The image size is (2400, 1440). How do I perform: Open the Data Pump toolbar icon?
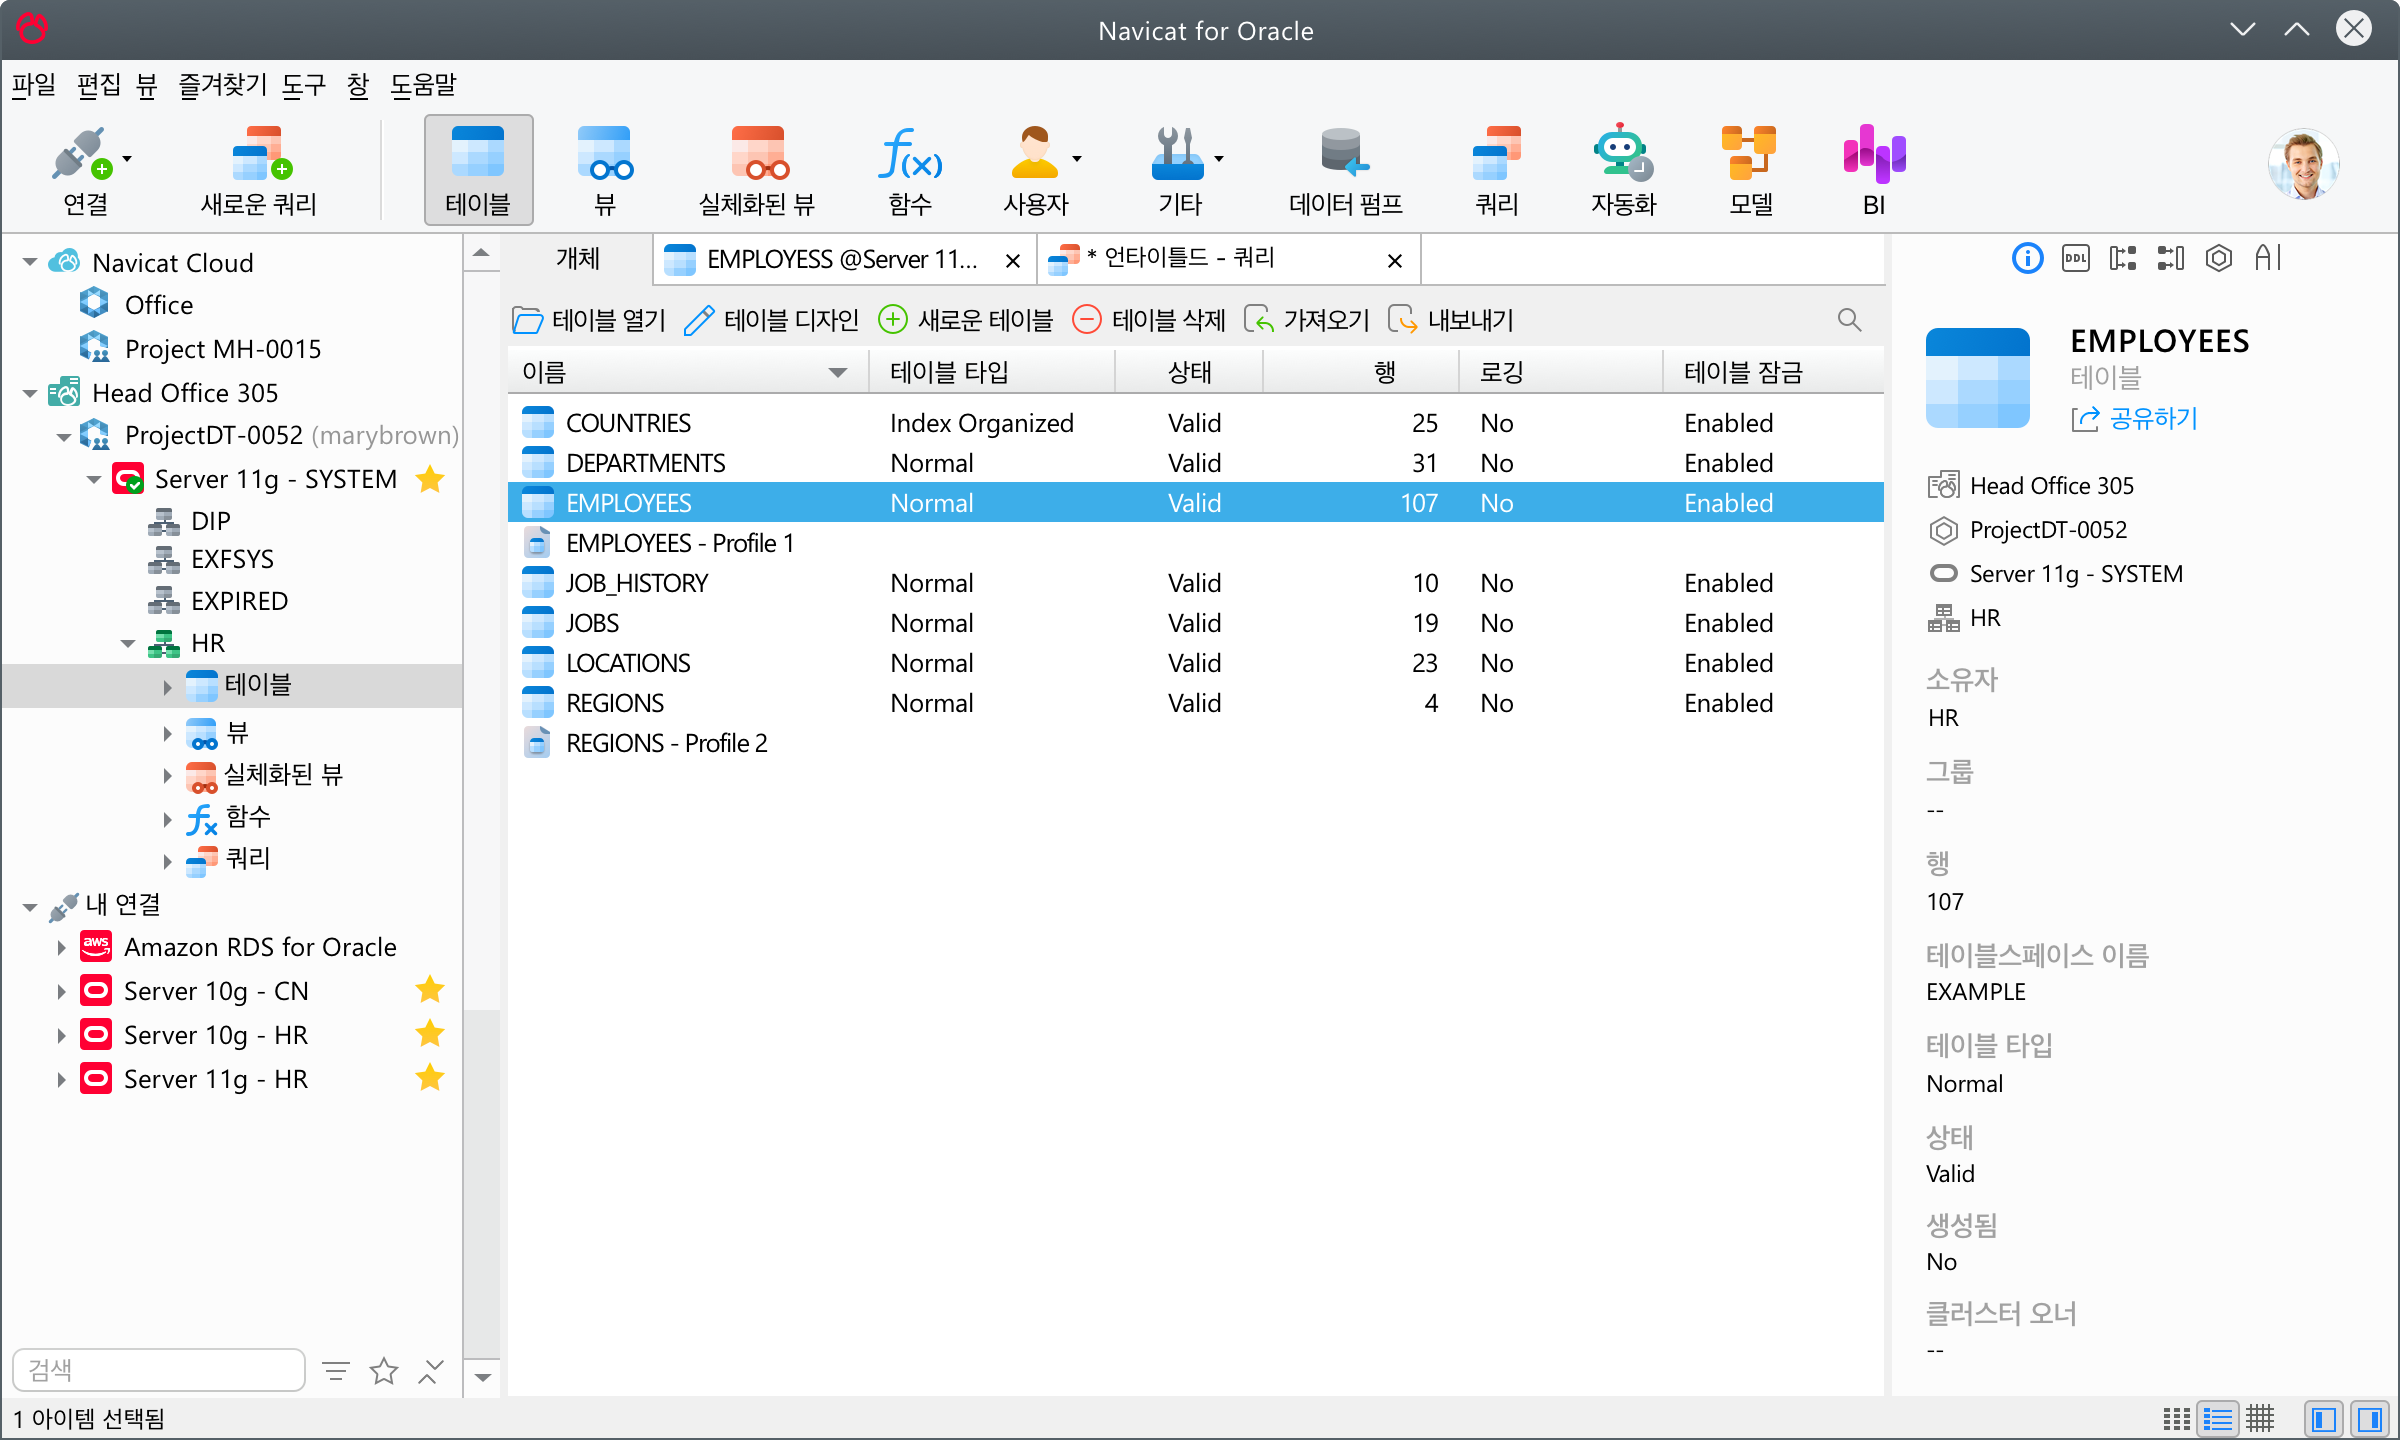1345,172
